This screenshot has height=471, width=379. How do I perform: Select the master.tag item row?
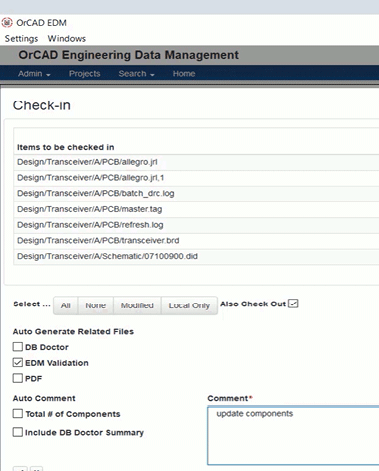(196, 209)
